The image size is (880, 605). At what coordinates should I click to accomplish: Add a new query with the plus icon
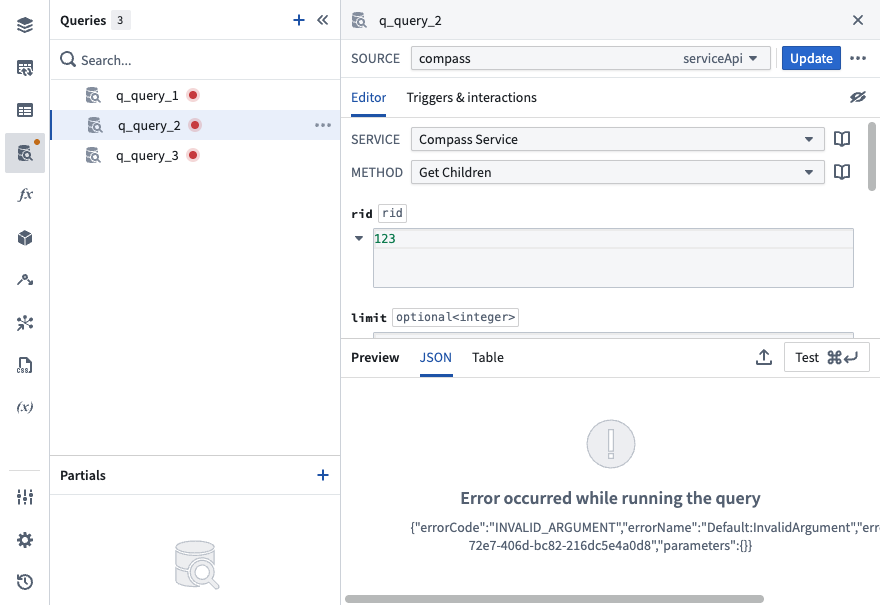coord(299,20)
